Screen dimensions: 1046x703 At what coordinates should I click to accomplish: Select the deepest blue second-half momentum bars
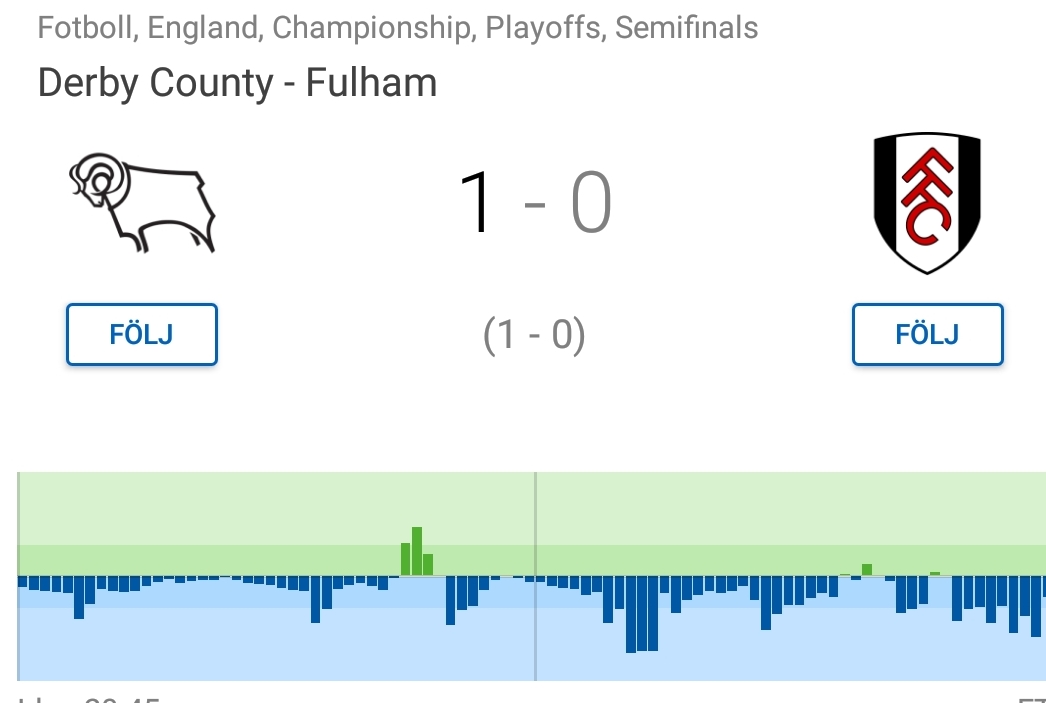point(642,614)
